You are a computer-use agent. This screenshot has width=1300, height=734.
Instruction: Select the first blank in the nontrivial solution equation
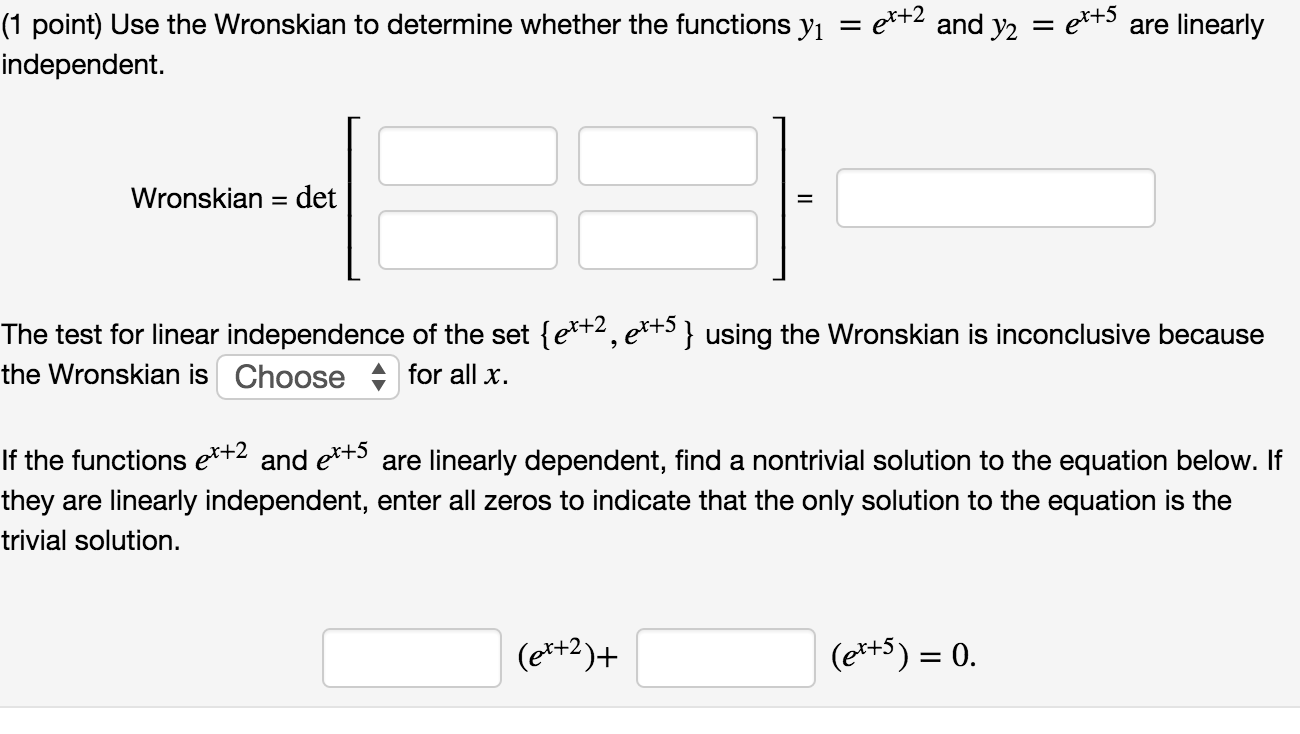410,659
